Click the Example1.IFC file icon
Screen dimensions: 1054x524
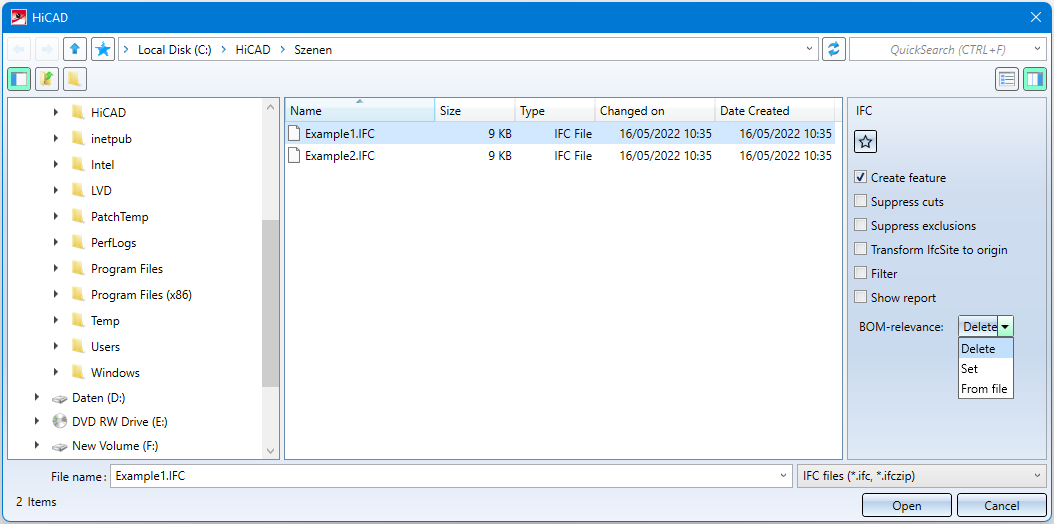pyautogui.click(x=294, y=133)
